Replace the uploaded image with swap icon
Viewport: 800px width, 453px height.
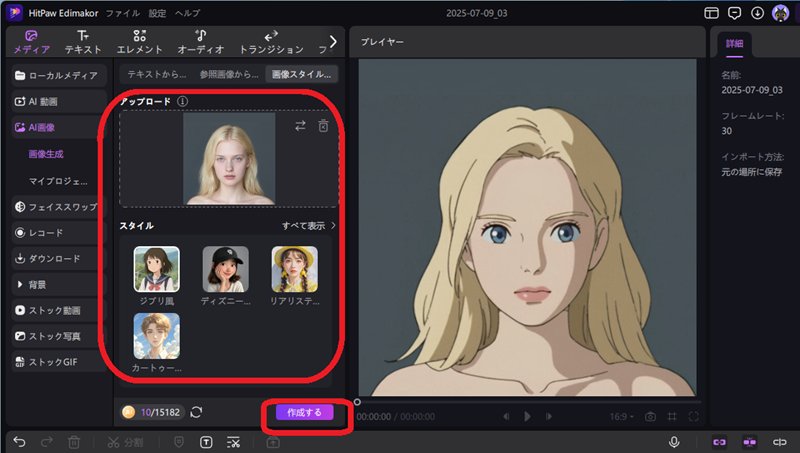tap(301, 125)
